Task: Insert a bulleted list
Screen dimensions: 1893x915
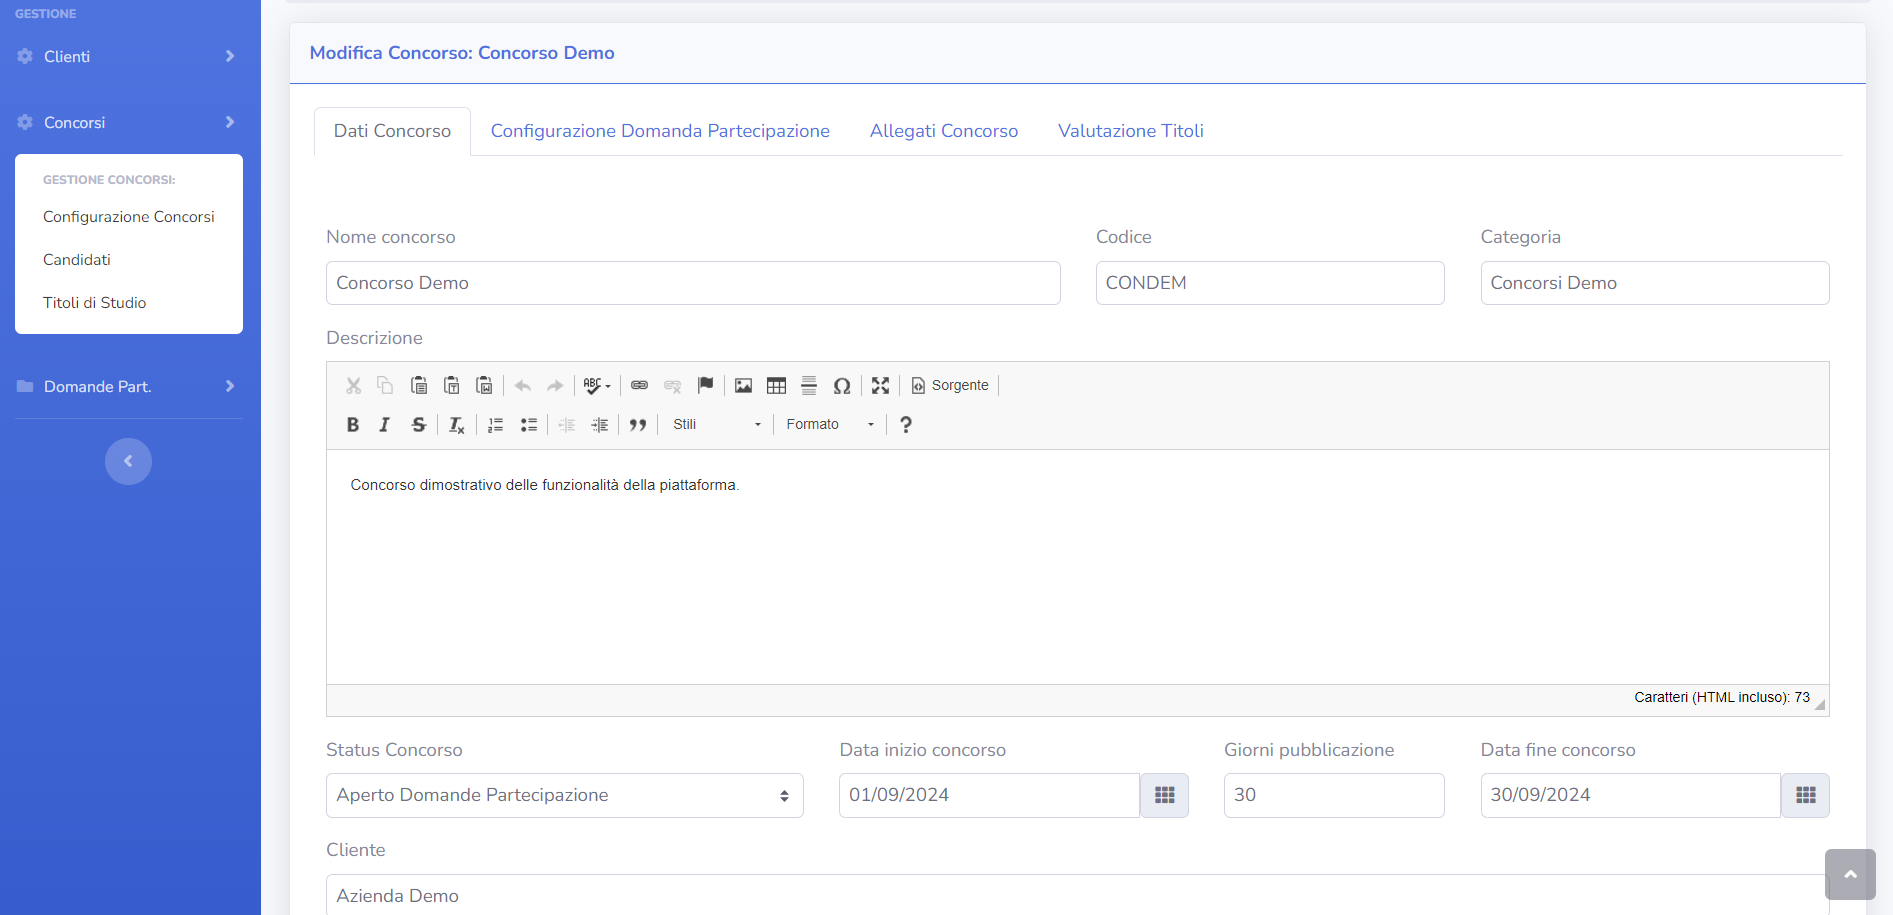Action: click(x=528, y=424)
